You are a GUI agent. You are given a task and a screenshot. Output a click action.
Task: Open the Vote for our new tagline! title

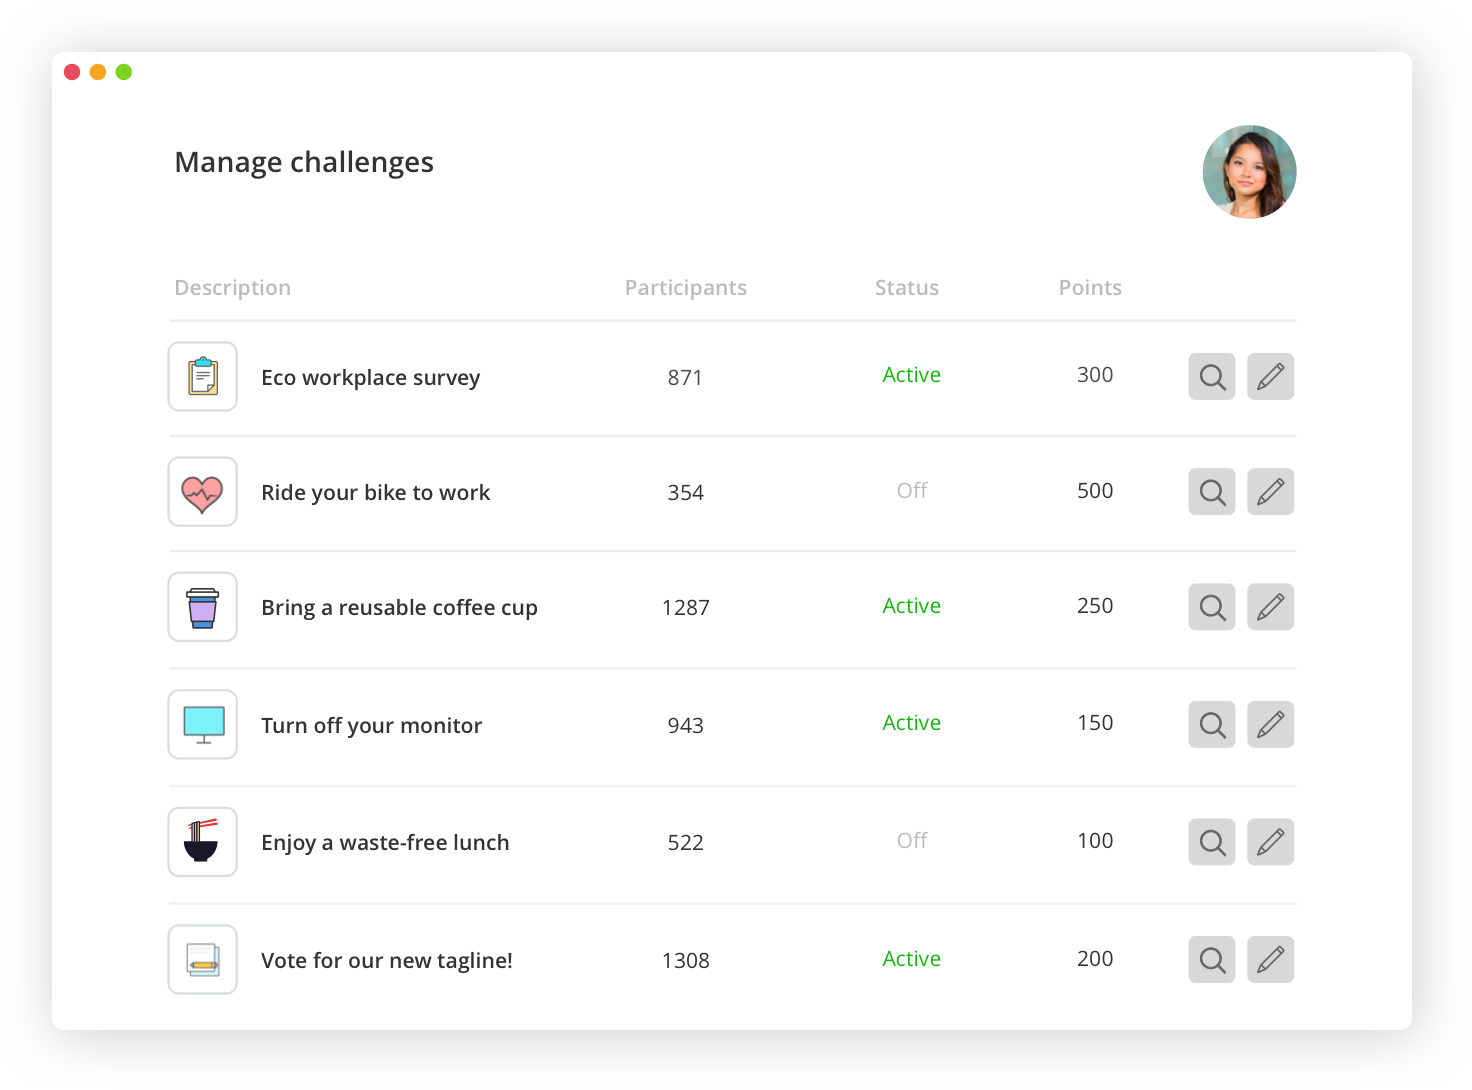[386, 961]
